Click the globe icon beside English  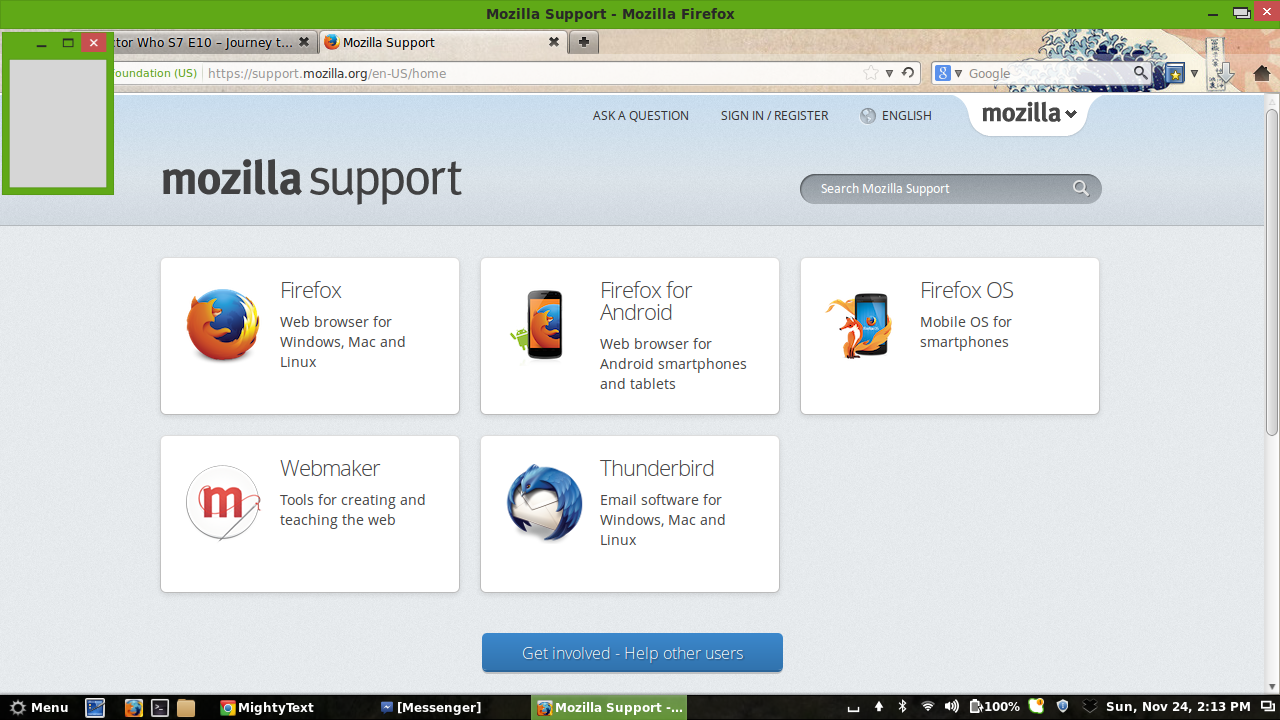(x=868, y=116)
